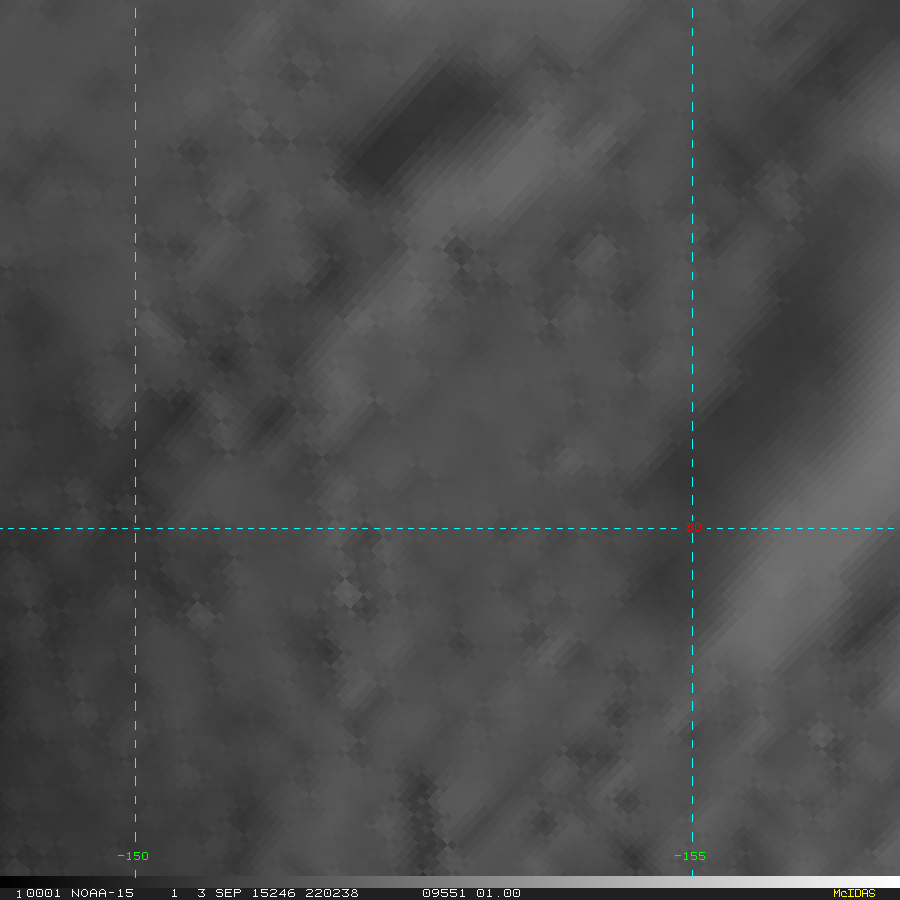This screenshot has height=900, width=900.
Task: Click the grayscale gradient bar above status line
Action: pos(450,882)
